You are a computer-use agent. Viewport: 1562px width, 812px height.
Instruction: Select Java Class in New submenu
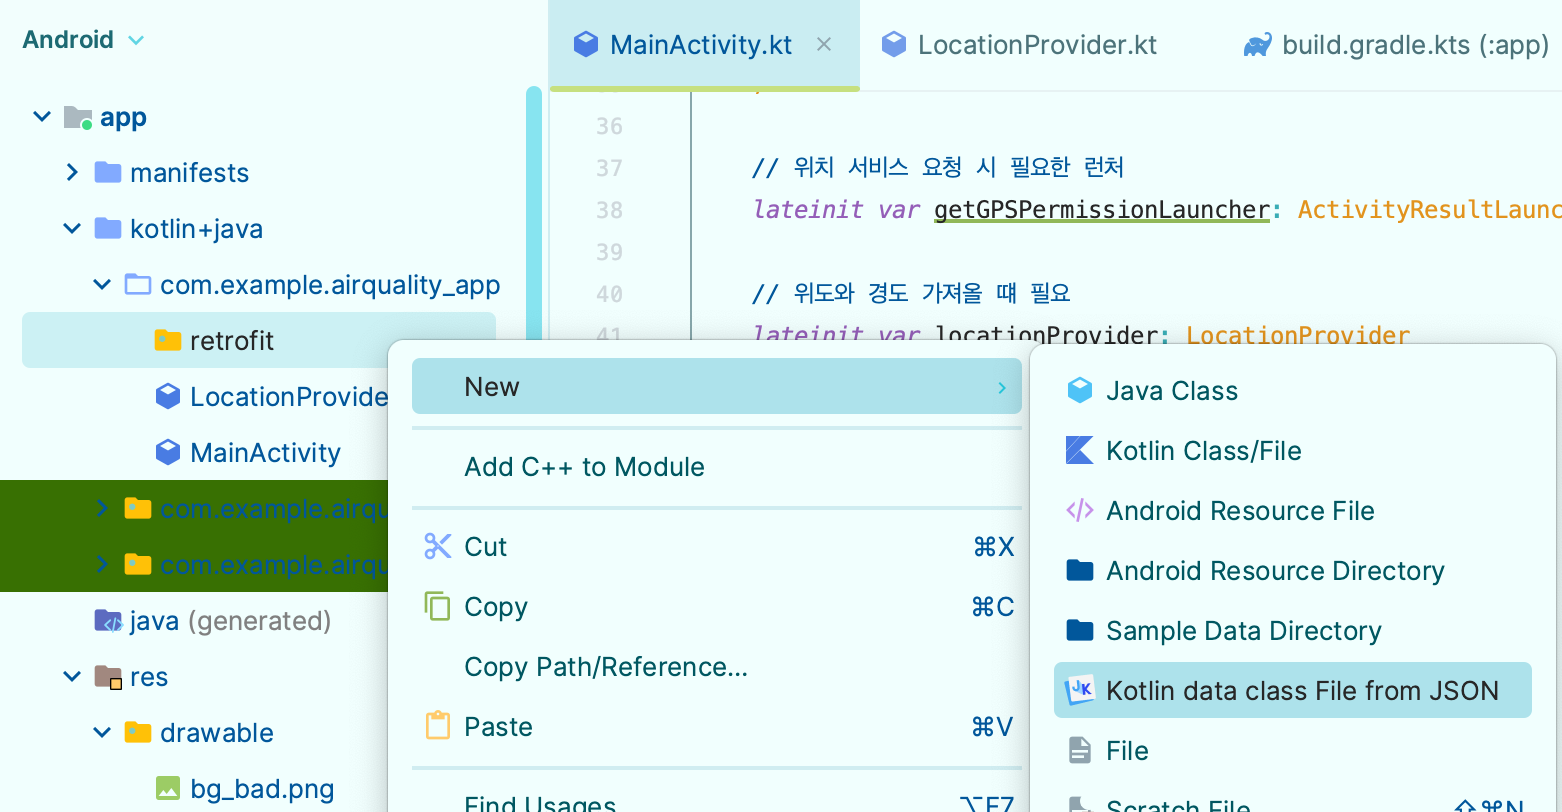click(1293, 390)
